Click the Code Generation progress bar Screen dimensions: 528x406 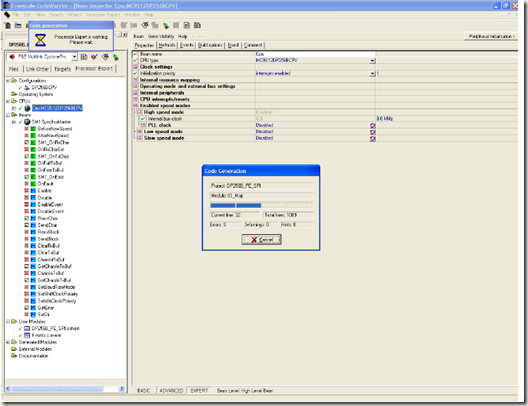click(x=261, y=205)
